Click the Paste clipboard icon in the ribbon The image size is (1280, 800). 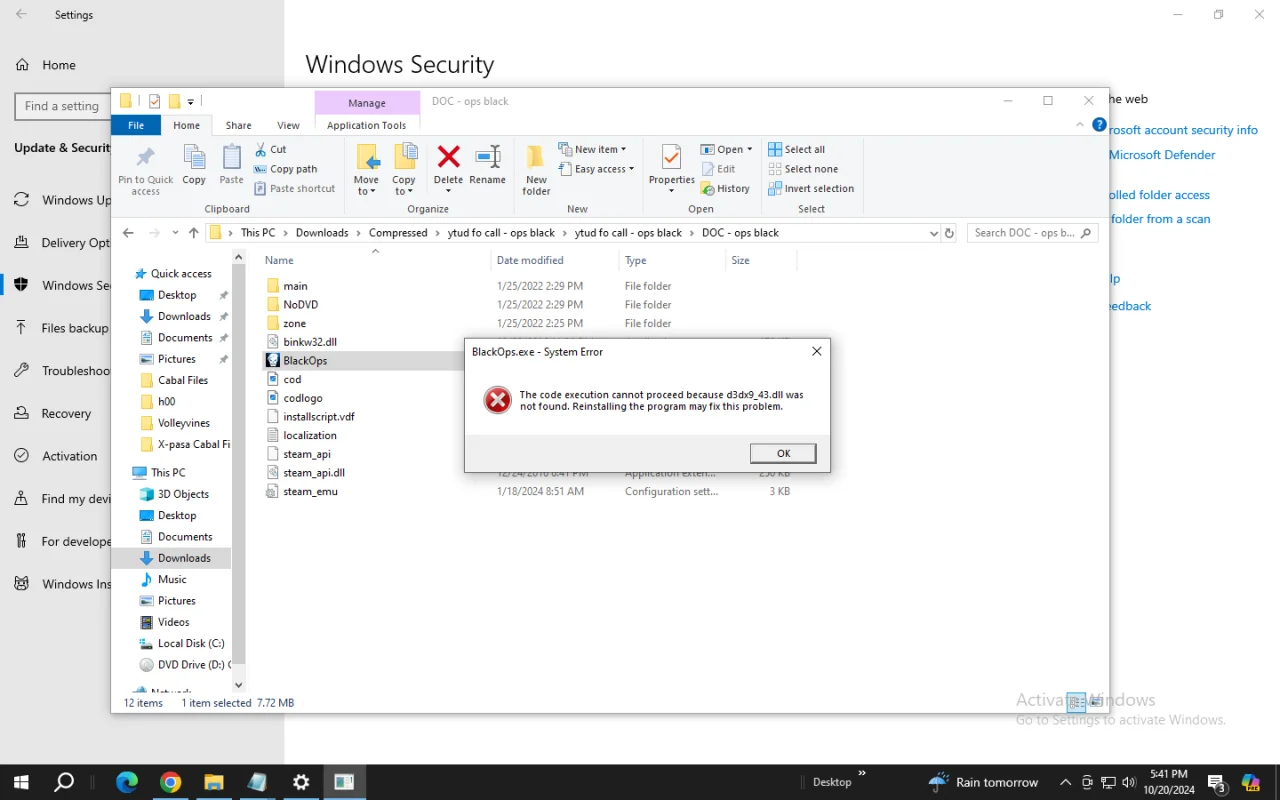pos(231,166)
